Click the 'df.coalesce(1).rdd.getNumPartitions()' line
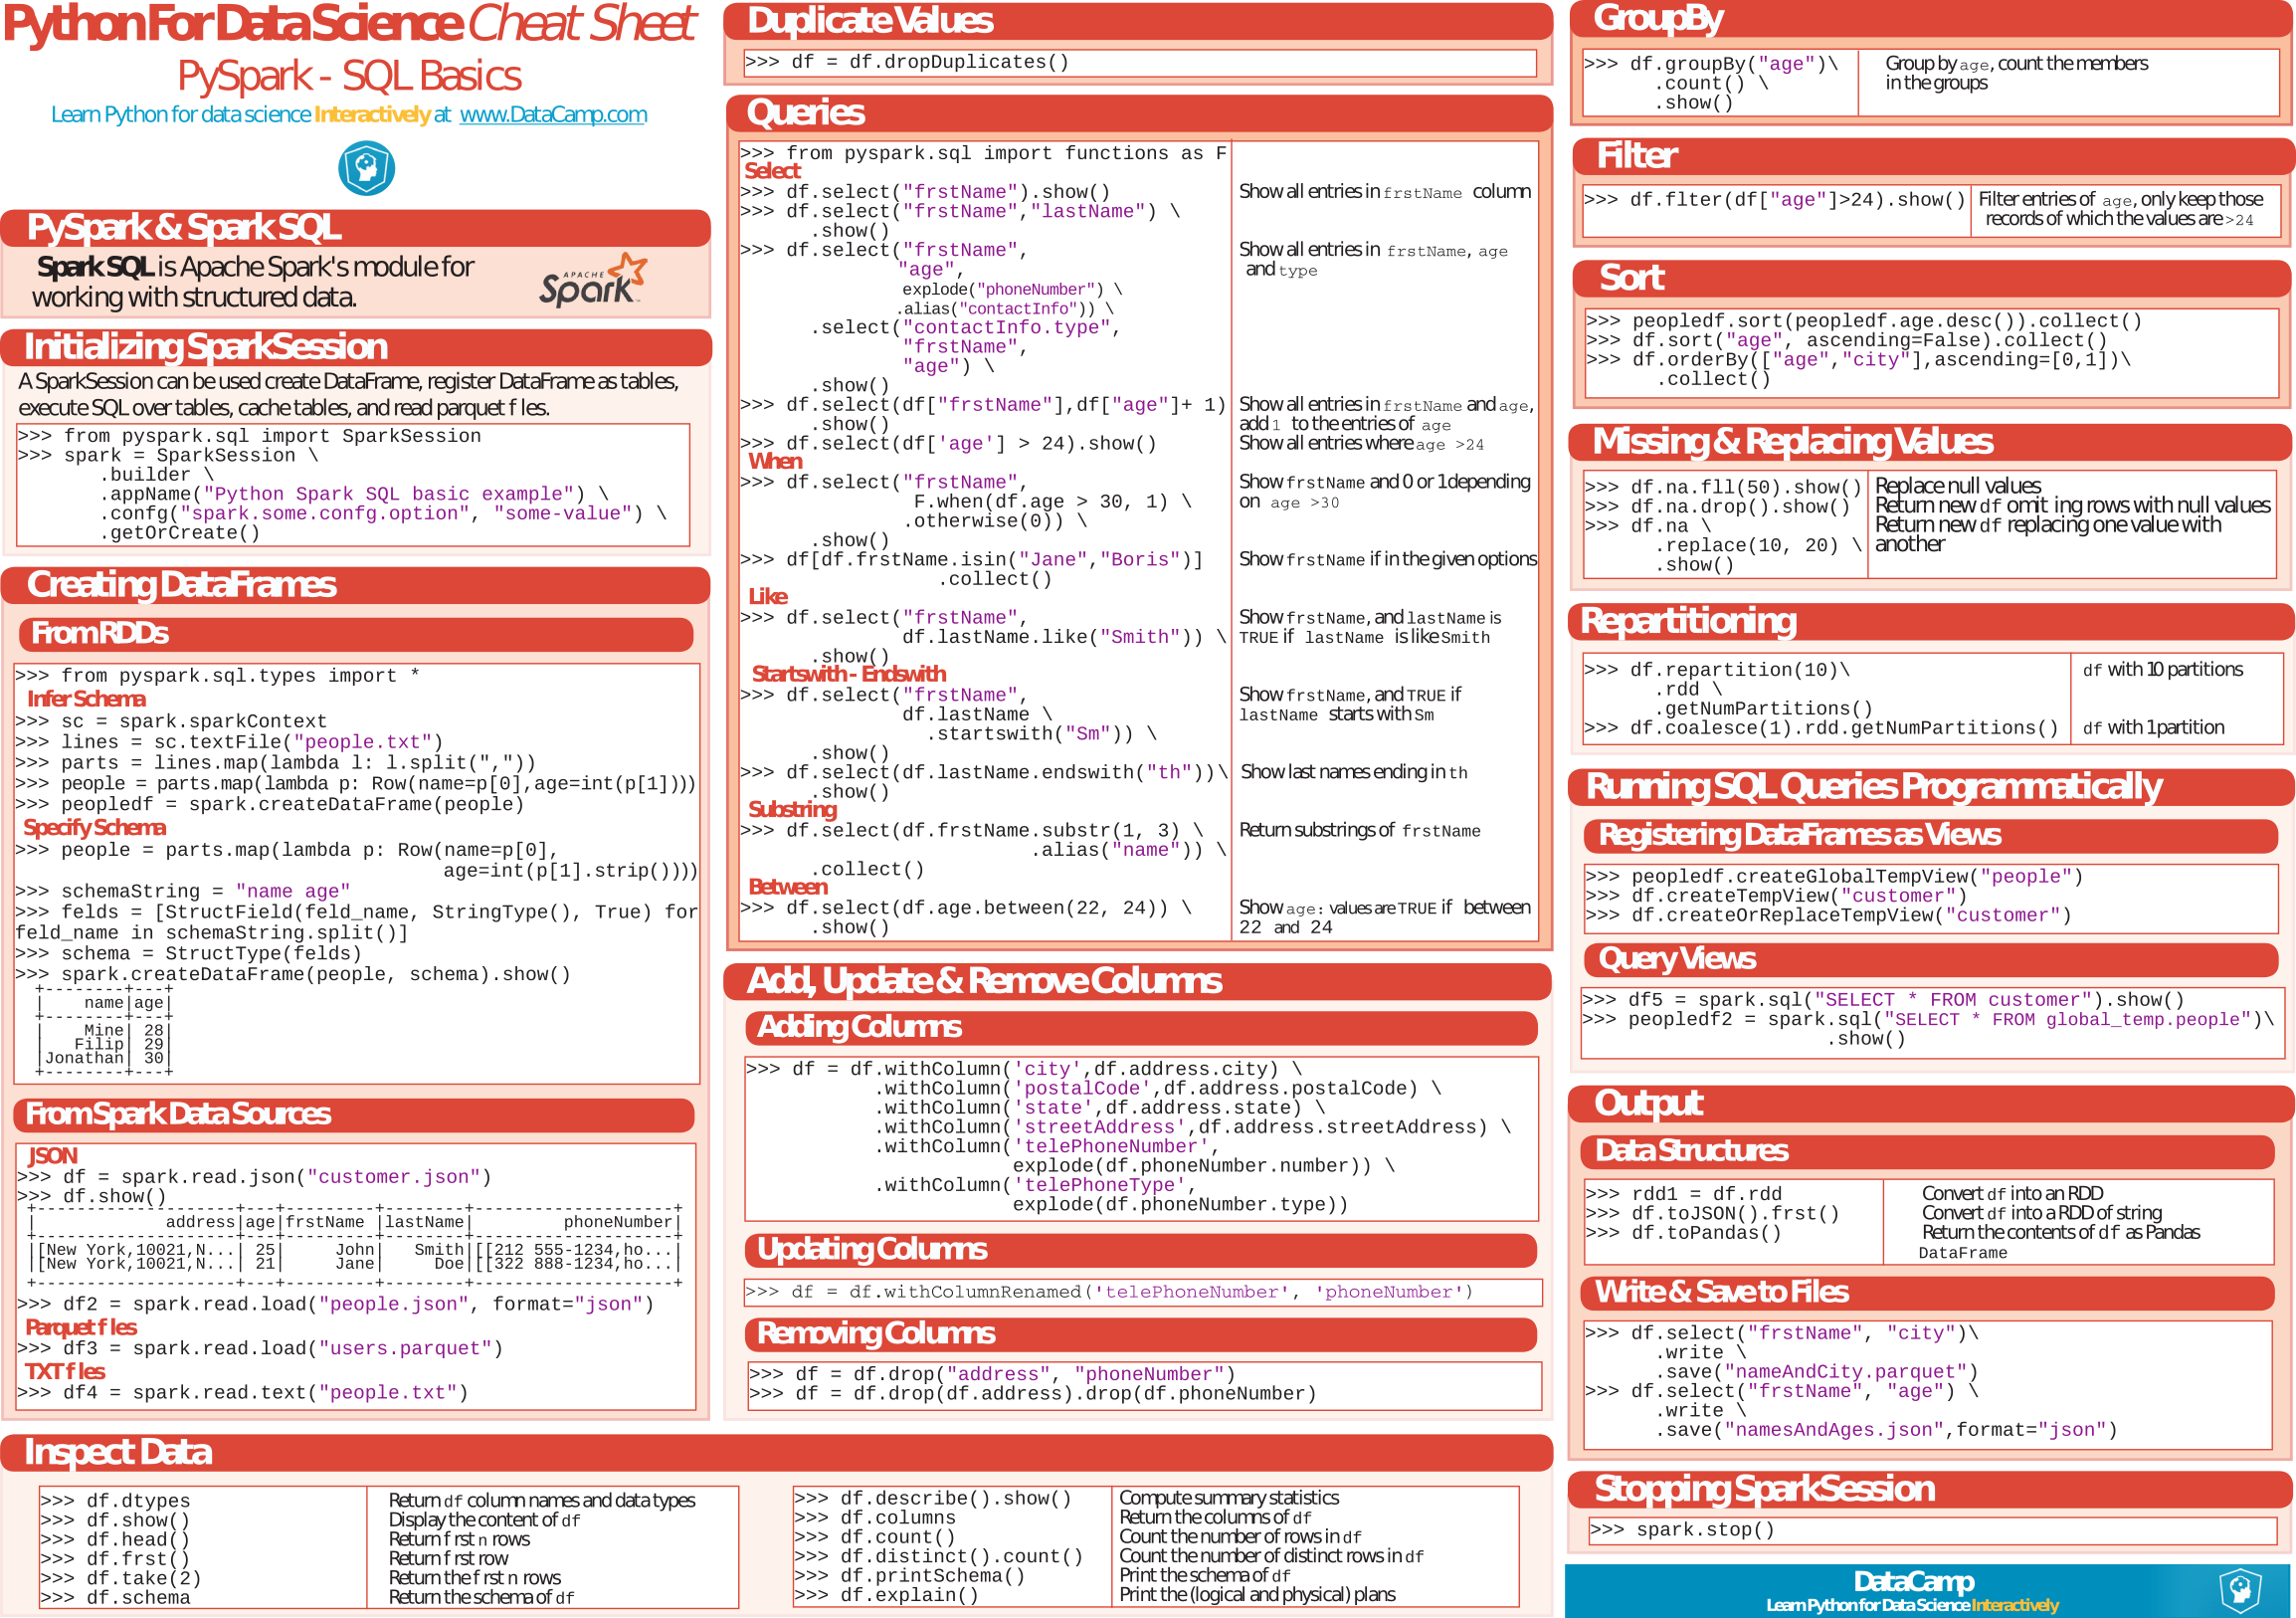The width and height of the screenshot is (2296, 1618). click(1821, 728)
